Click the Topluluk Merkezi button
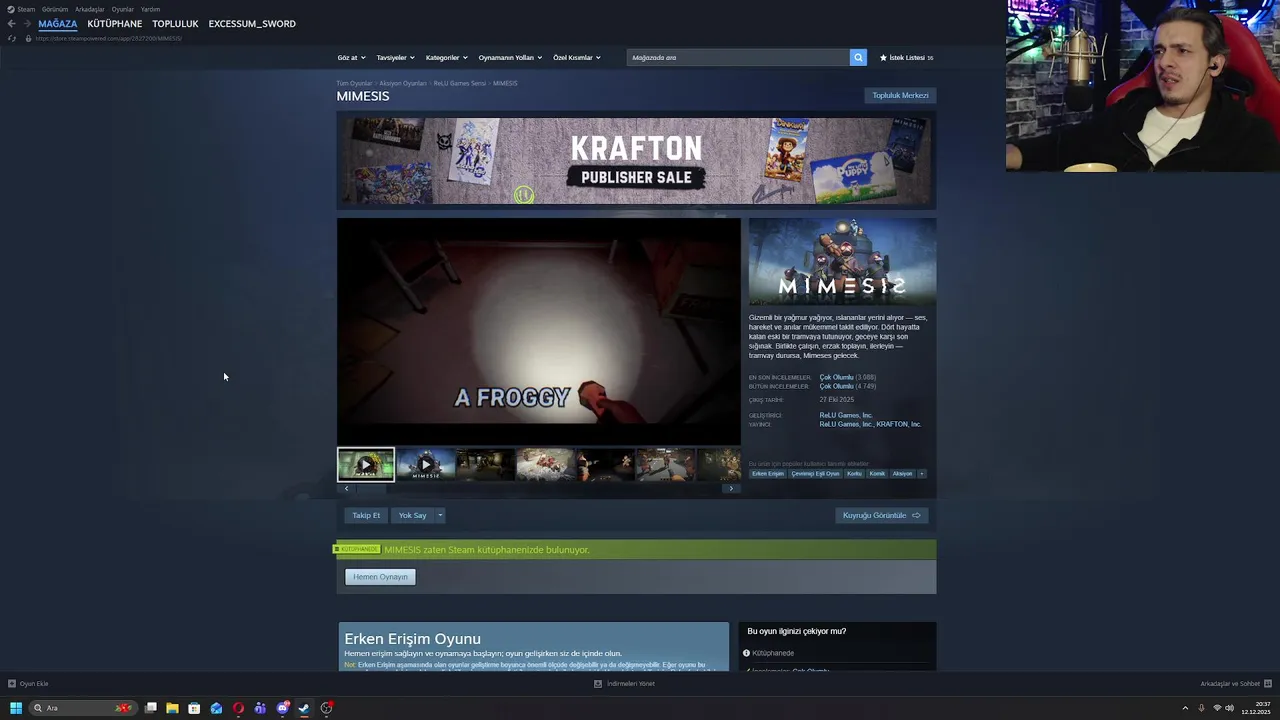Screen dimensions: 1280x720 pyautogui.click(x=900, y=96)
